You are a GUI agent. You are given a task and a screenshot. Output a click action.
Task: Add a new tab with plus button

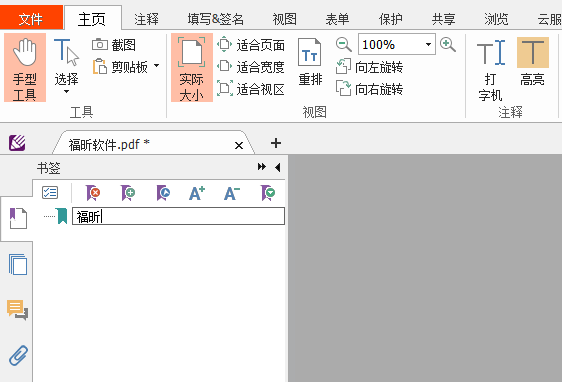(x=276, y=143)
